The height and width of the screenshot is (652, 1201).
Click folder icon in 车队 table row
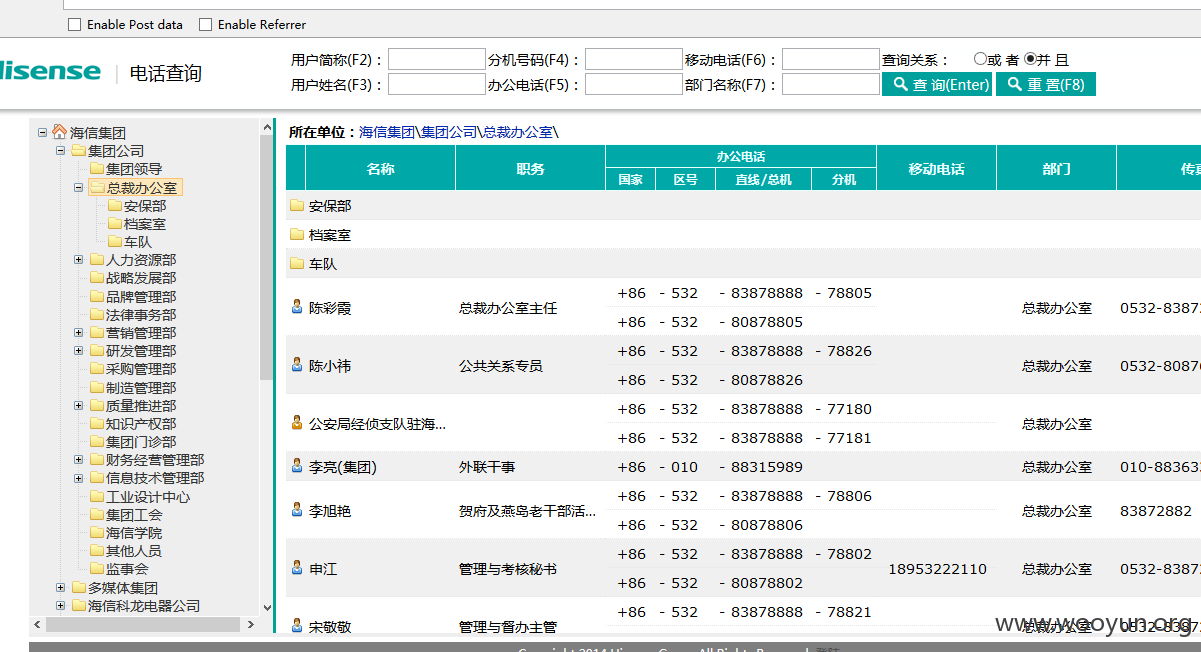[297, 264]
